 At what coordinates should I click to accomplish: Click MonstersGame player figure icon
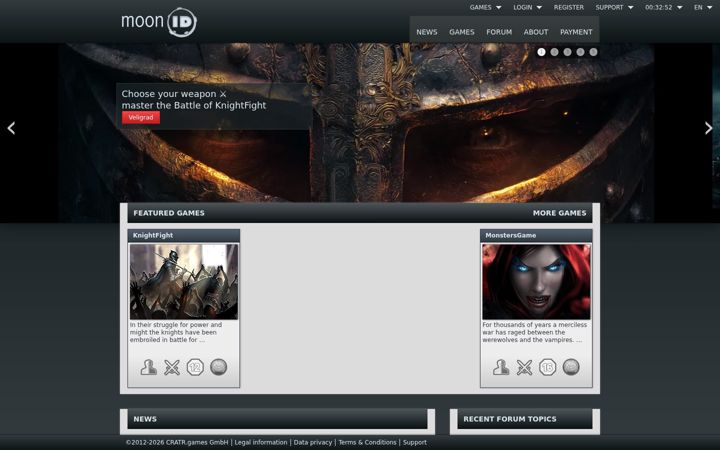point(501,367)
